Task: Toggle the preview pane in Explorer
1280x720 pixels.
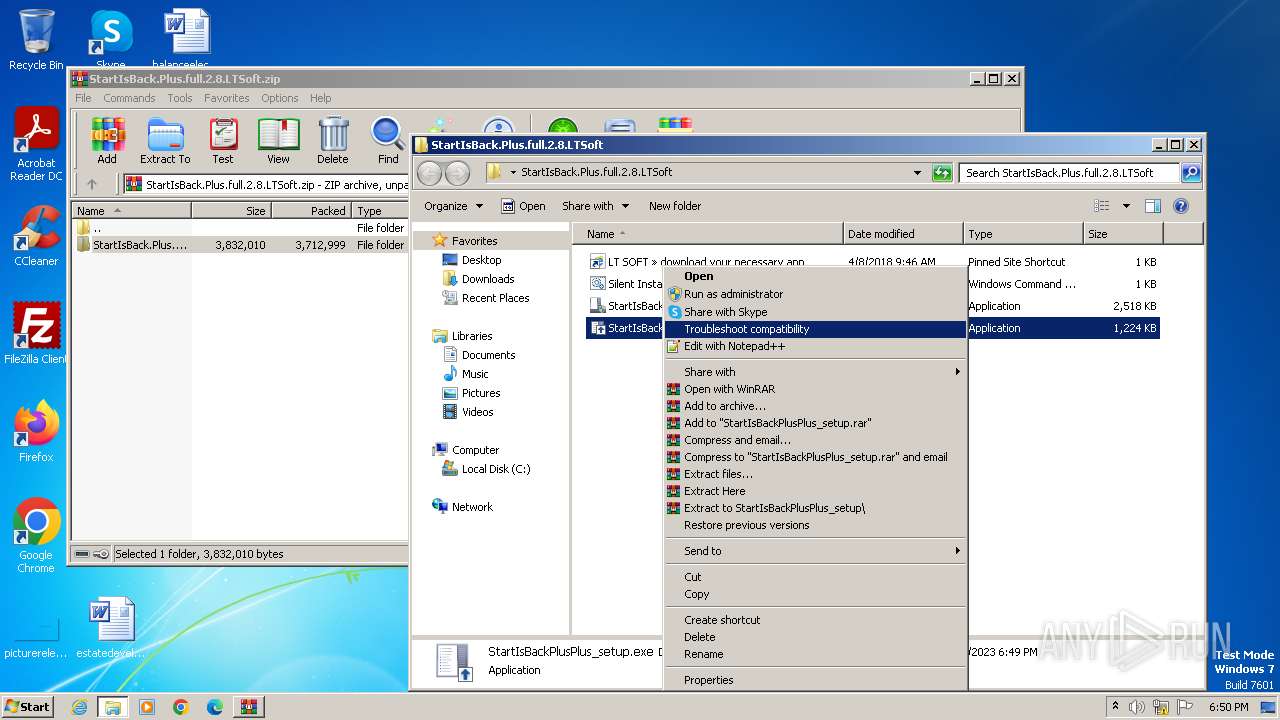Action: coord(1152,206)
